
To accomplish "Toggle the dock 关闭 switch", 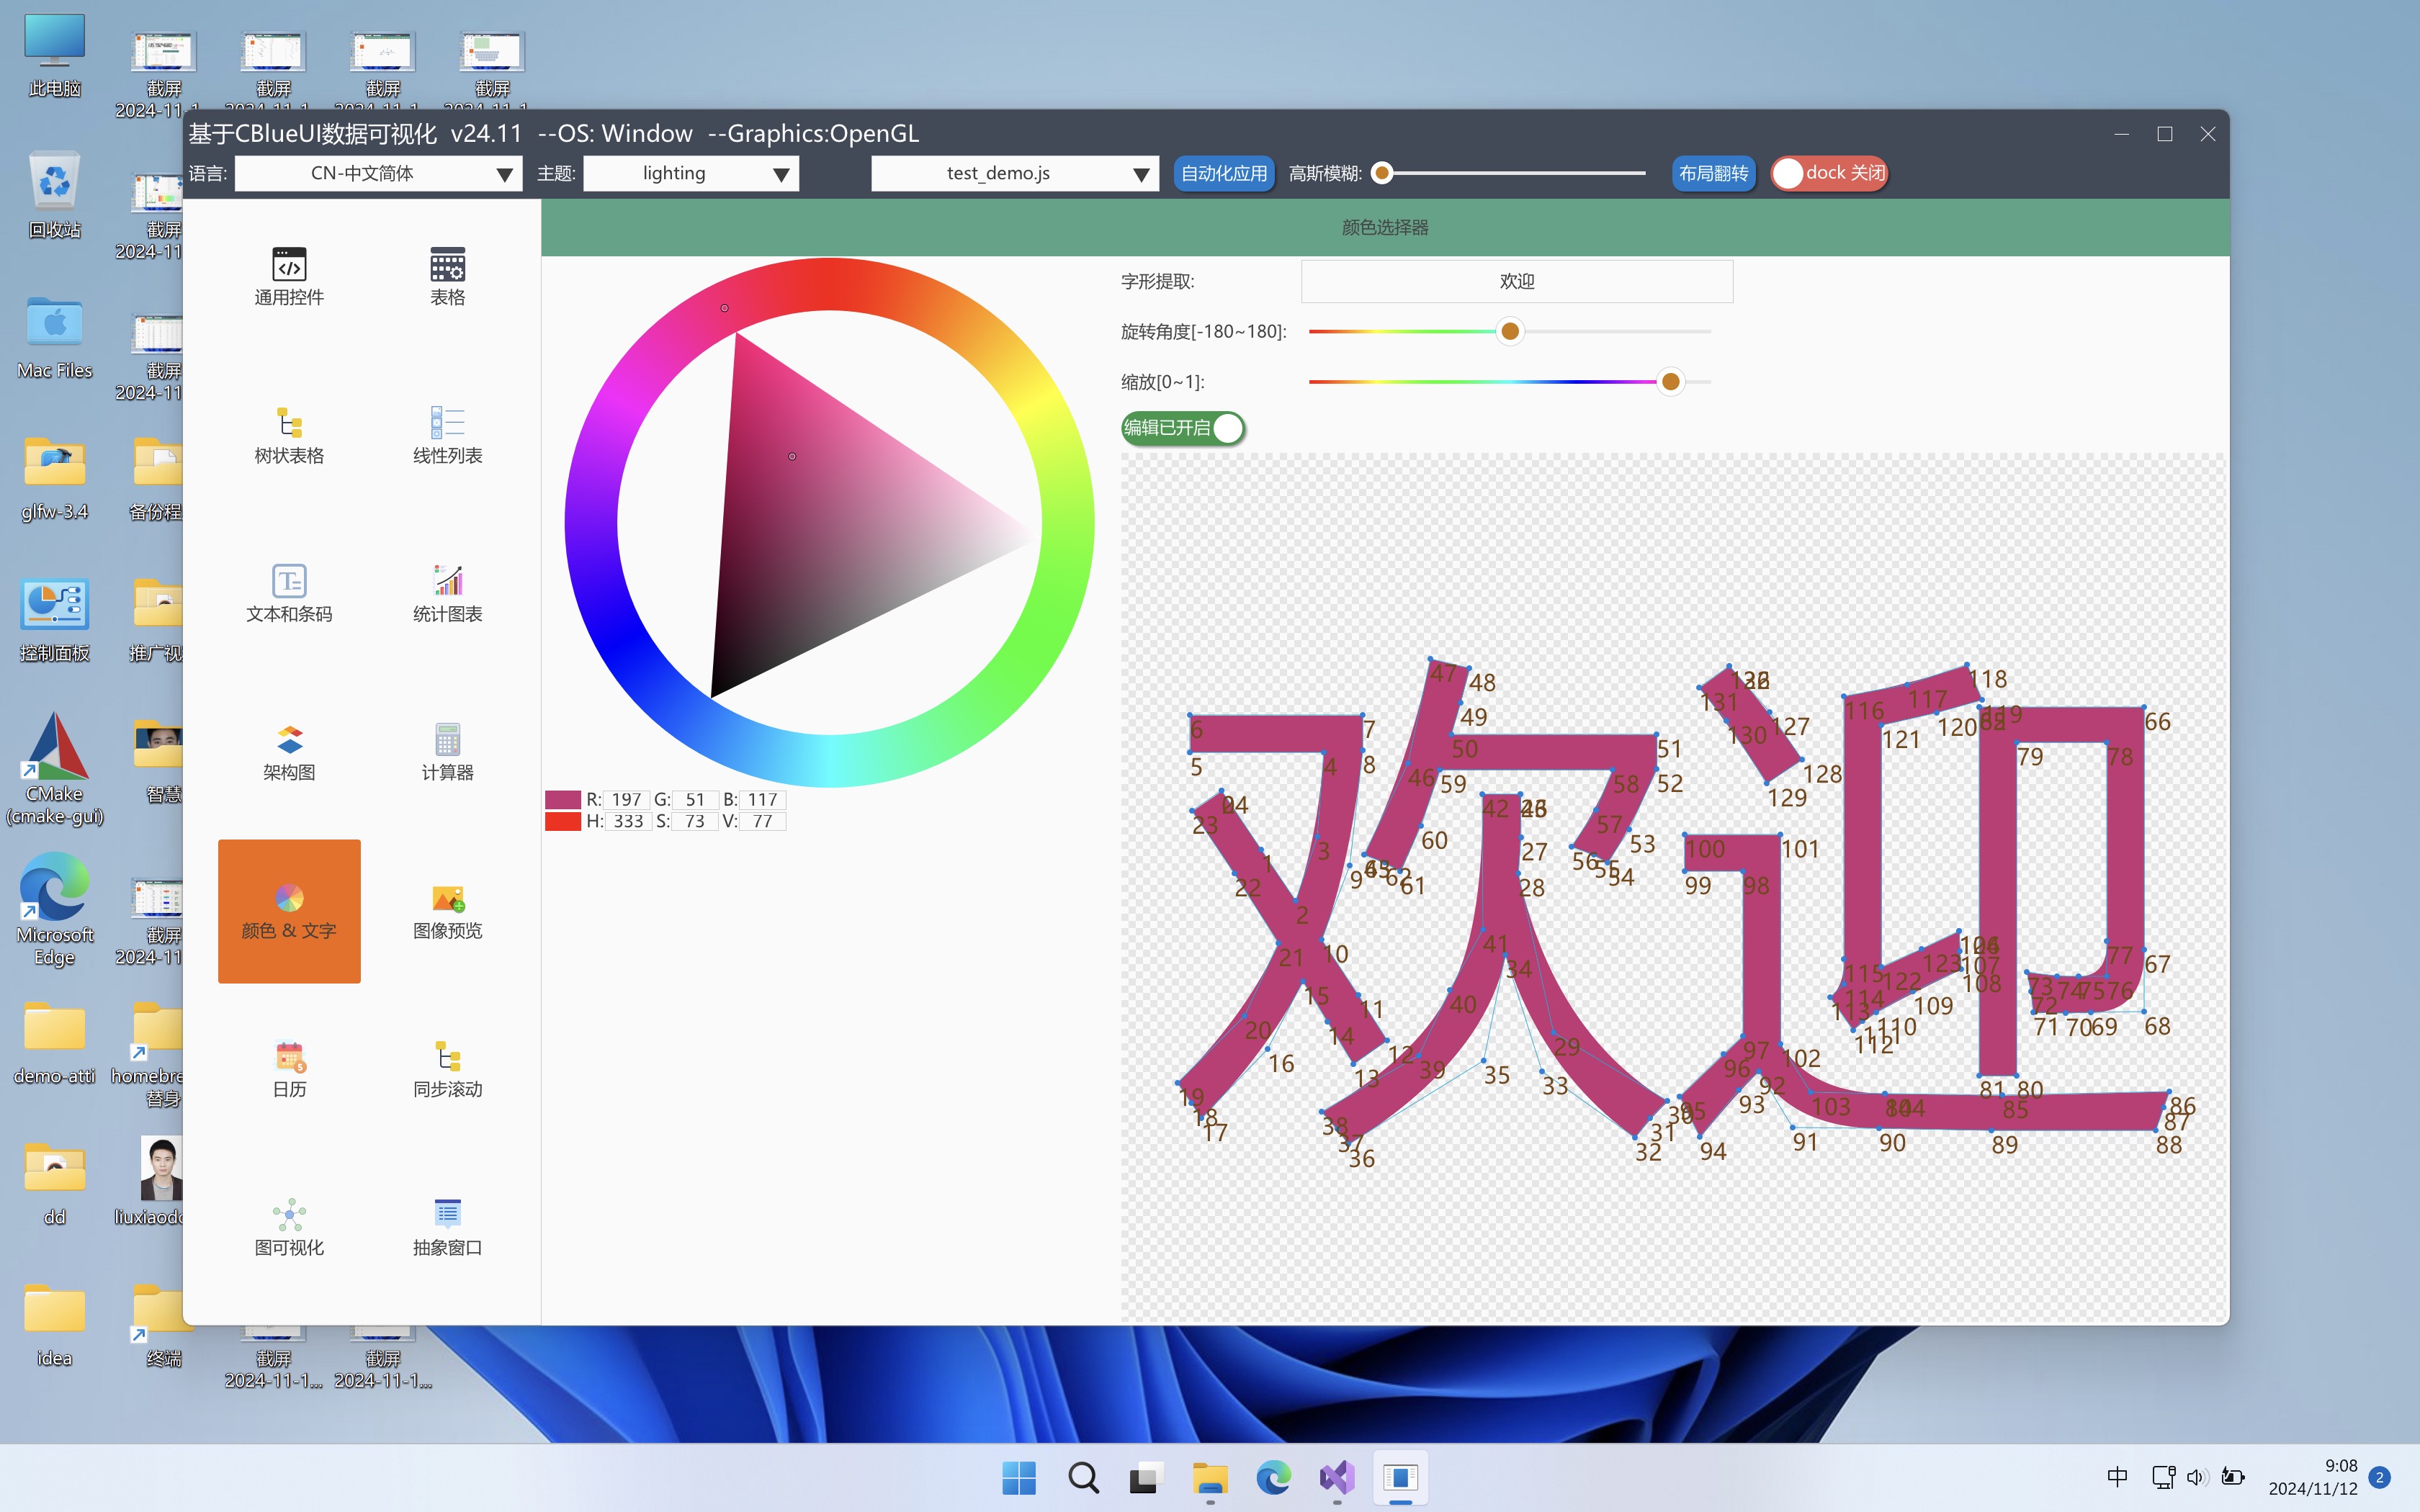I will 1828,173.
